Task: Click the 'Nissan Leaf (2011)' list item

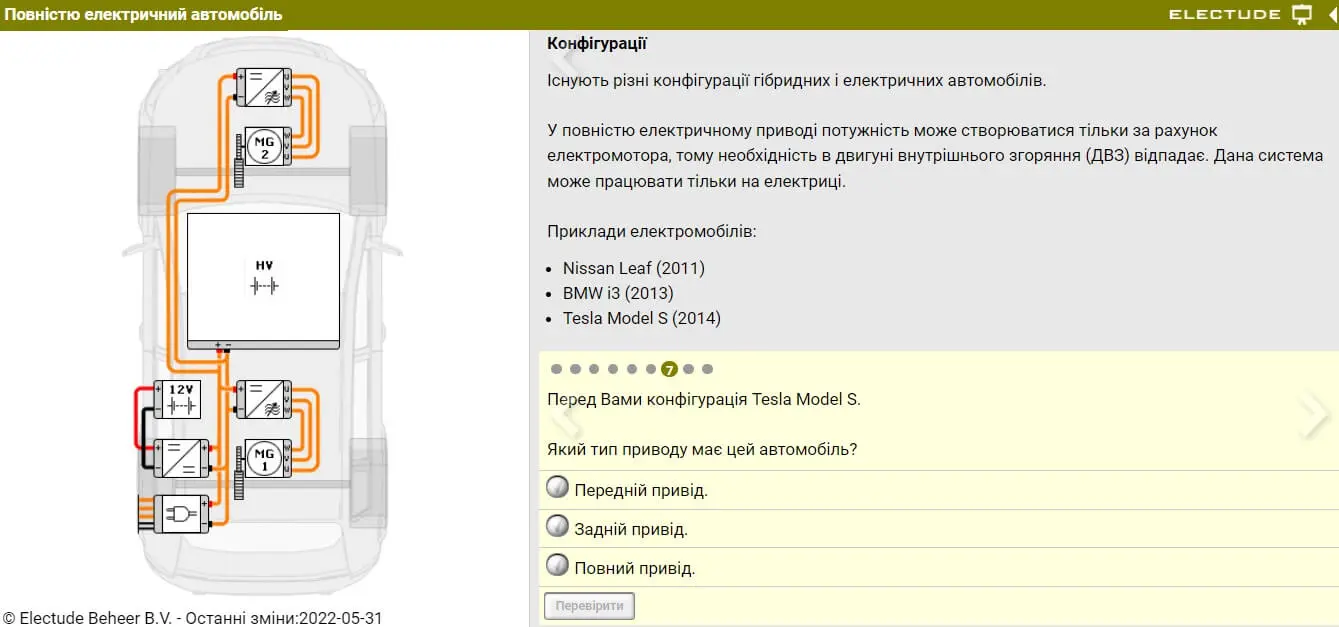Action: tap(634, 268)
